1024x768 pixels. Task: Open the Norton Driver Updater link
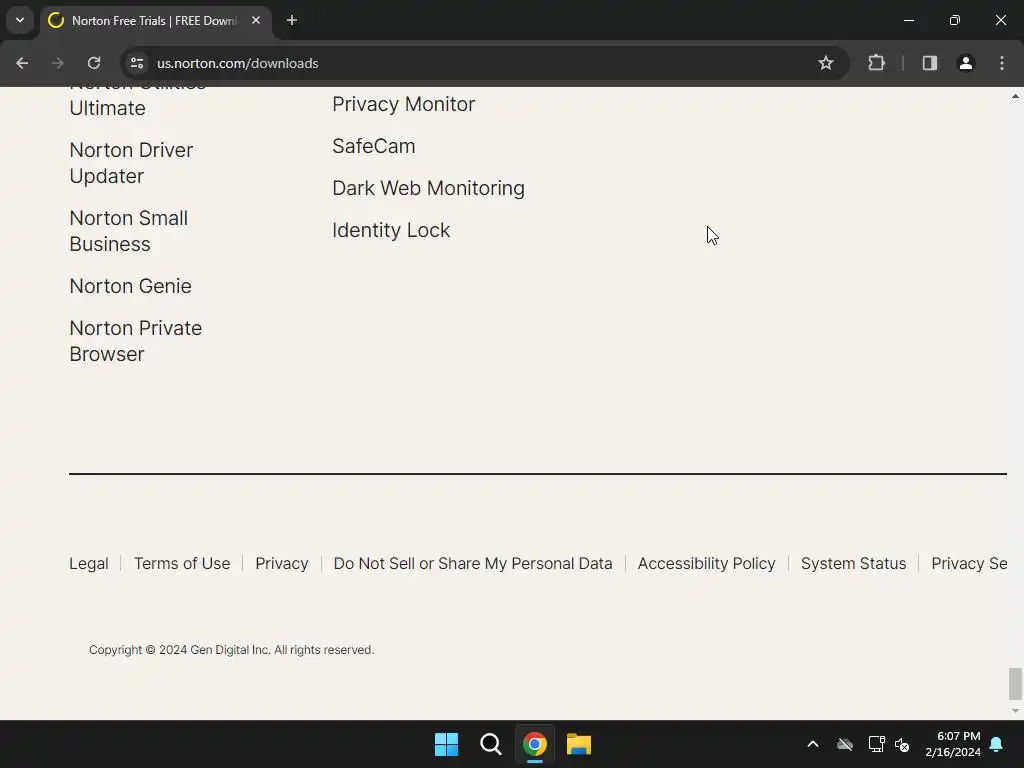[131, 163]
